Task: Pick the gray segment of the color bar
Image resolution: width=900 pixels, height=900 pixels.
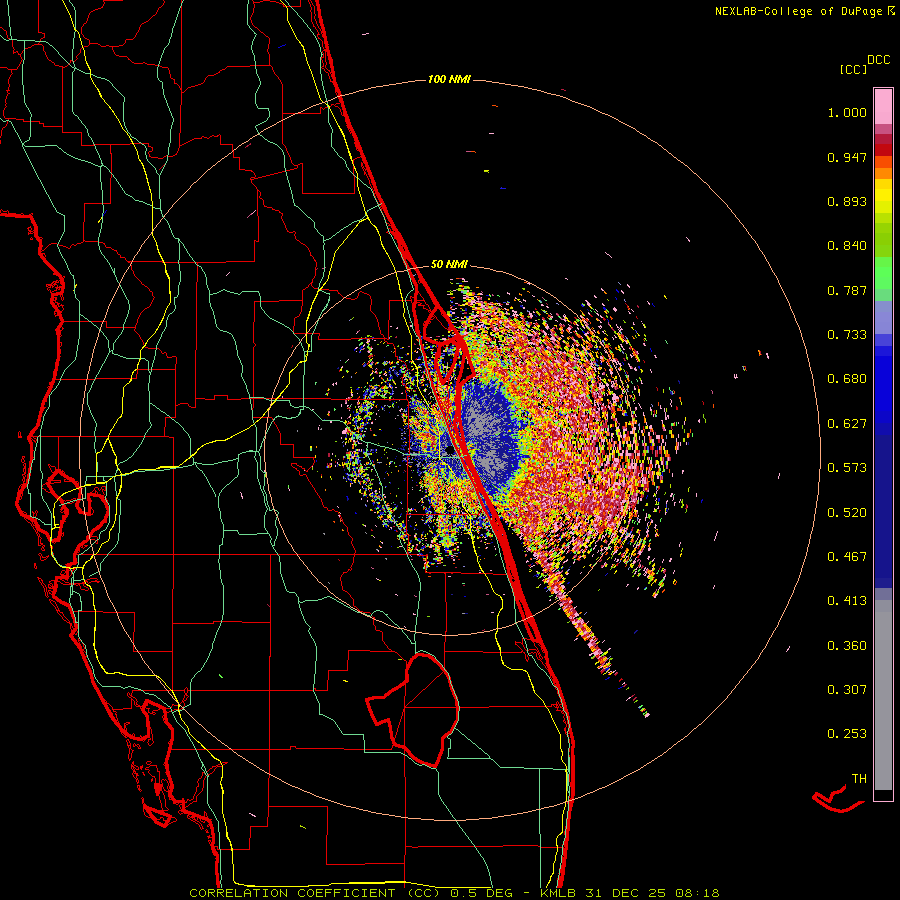Action: (883, 695)
